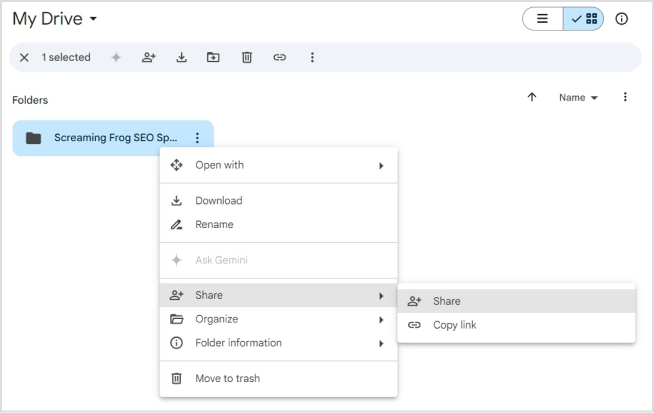The width and height of the screenshot is (654, 413).
Task: Open the Name sort dropdown
Action: pyautogui.click(x=579, y=98)
